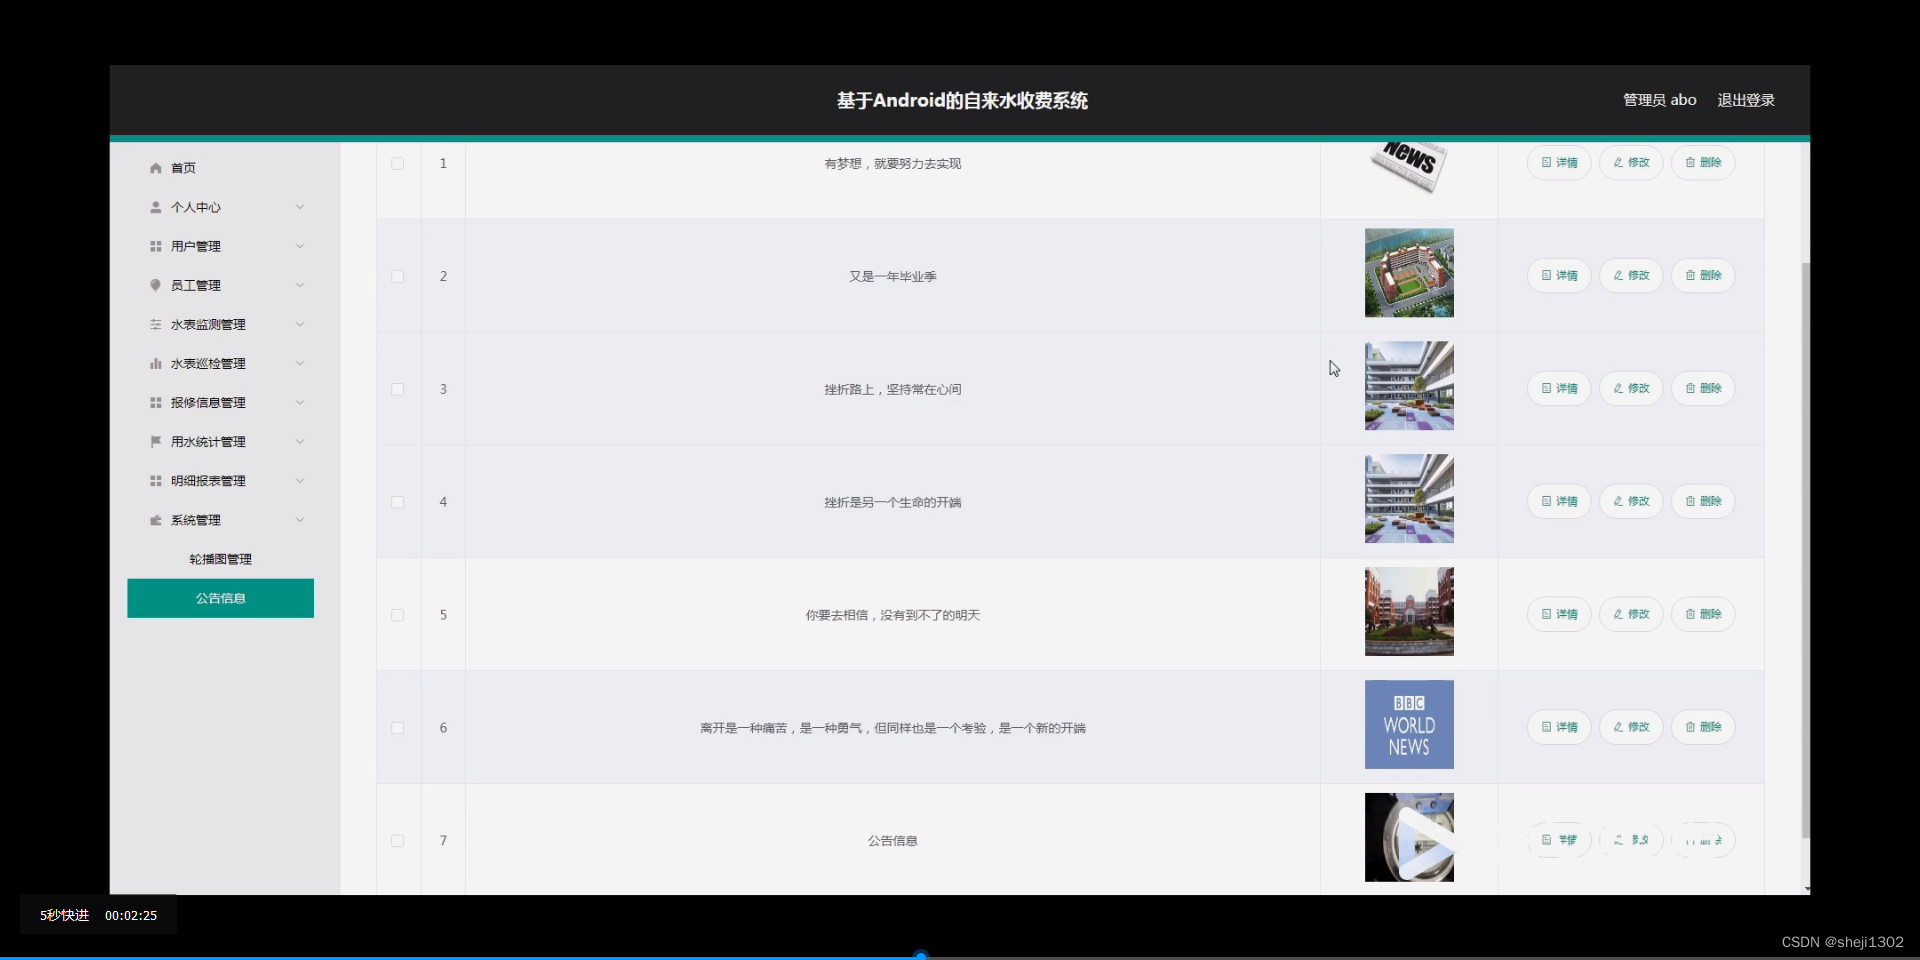Select 轮播图管理 in the sidebar
Screen dimensions: 1920x960
coord(220,559)
